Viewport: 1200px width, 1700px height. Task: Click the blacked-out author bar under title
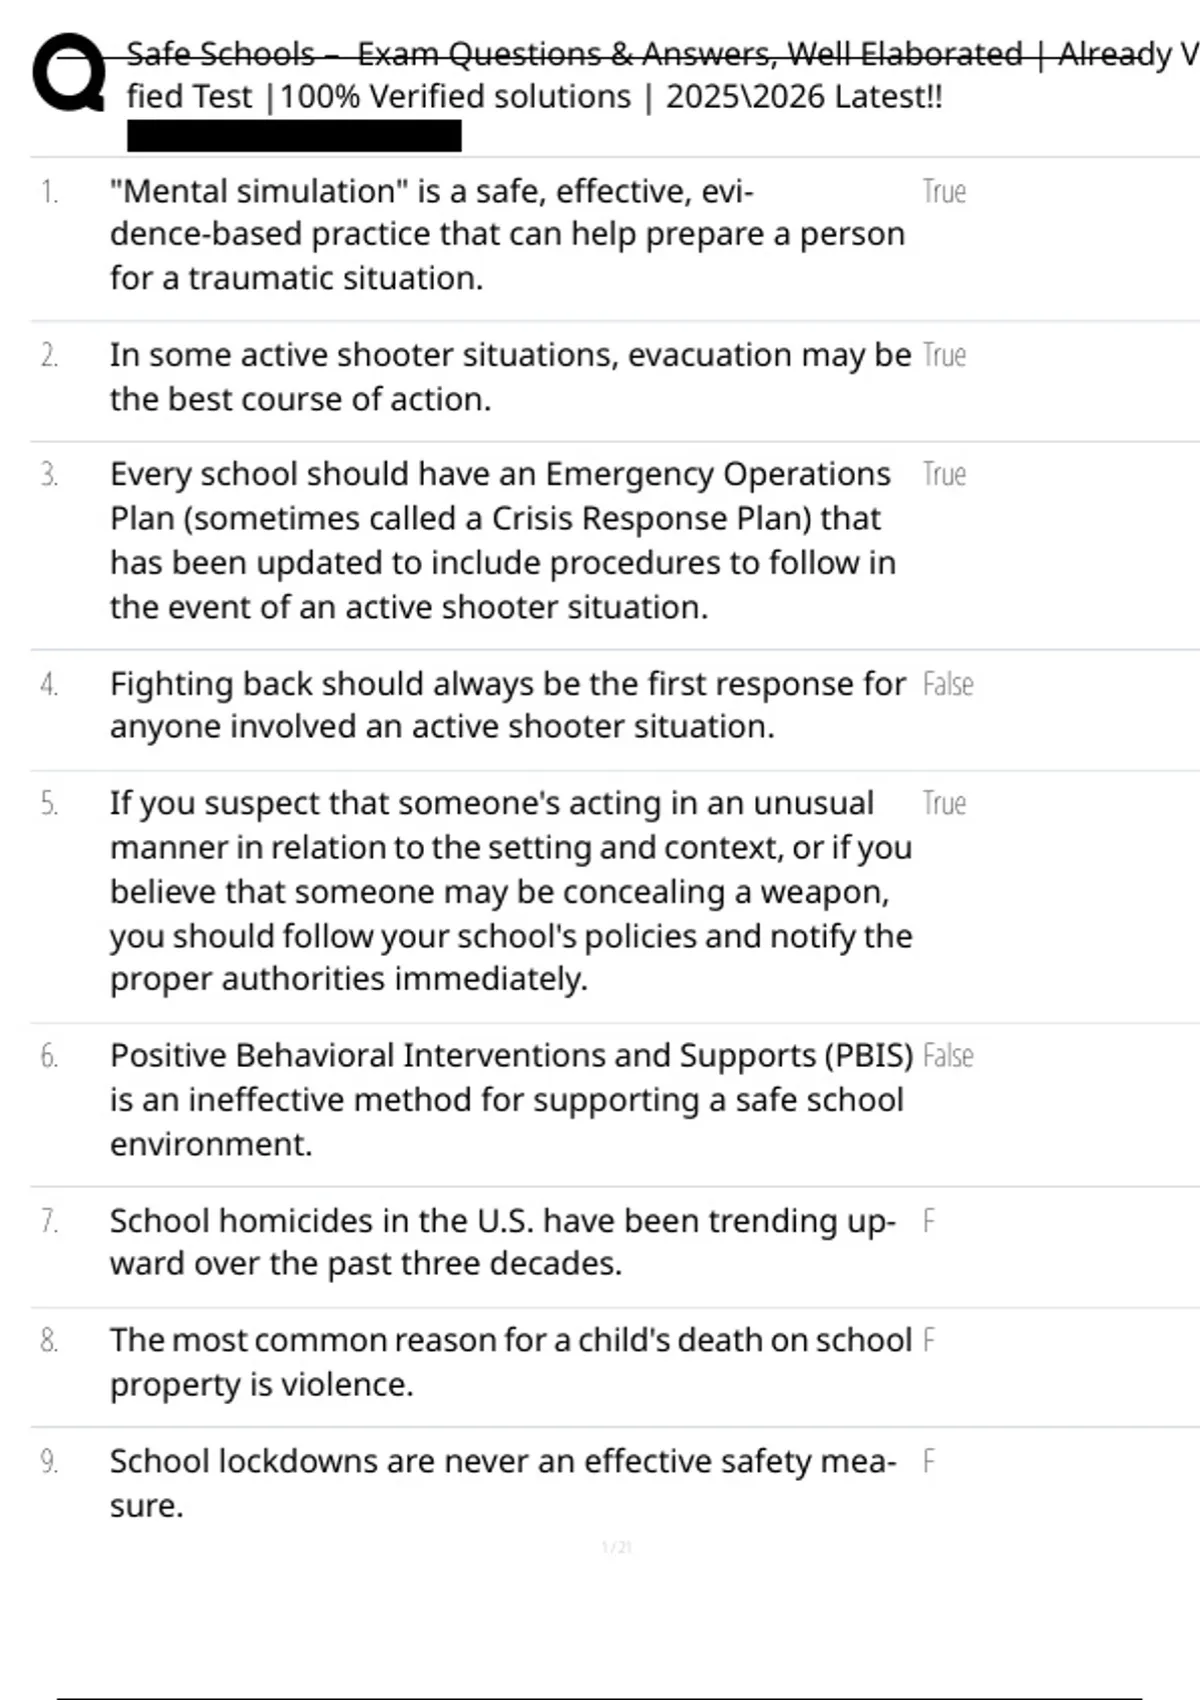[x=294, y=136]
